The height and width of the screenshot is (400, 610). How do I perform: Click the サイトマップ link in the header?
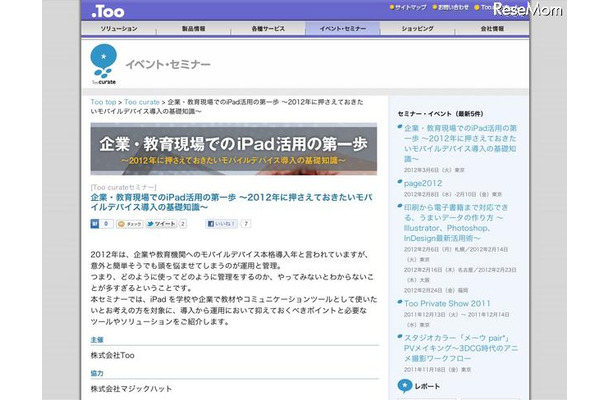[412, 8]
